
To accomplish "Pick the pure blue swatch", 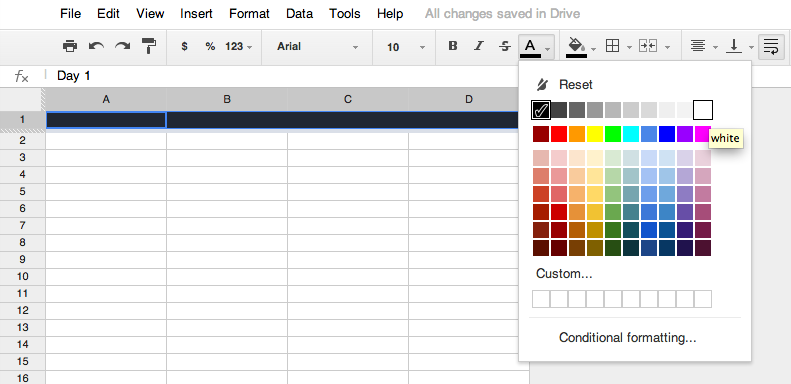I will (667, 134).
